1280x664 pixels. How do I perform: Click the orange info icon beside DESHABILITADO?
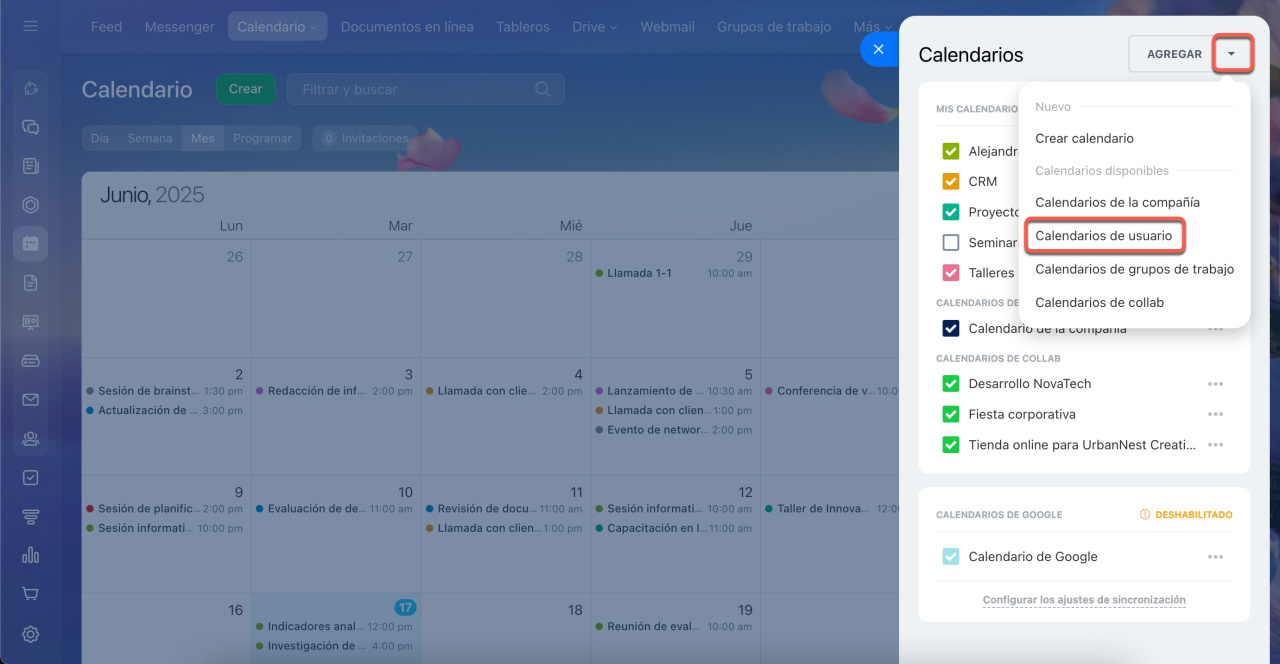[1145, 515]
